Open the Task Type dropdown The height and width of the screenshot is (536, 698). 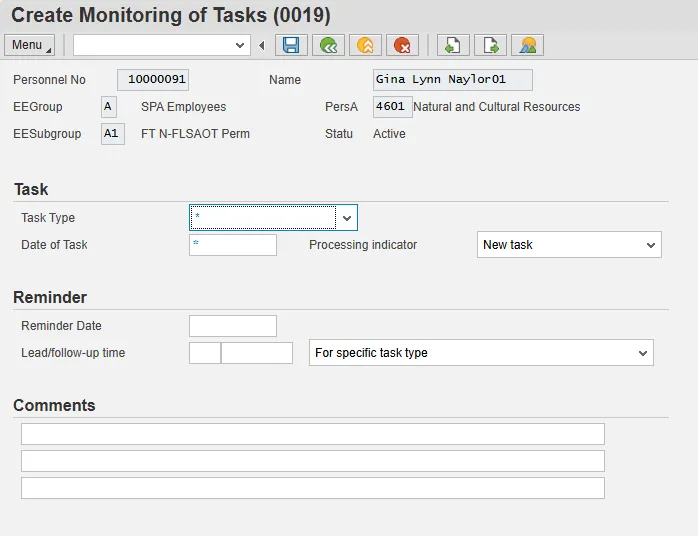(x=346, y=218)
